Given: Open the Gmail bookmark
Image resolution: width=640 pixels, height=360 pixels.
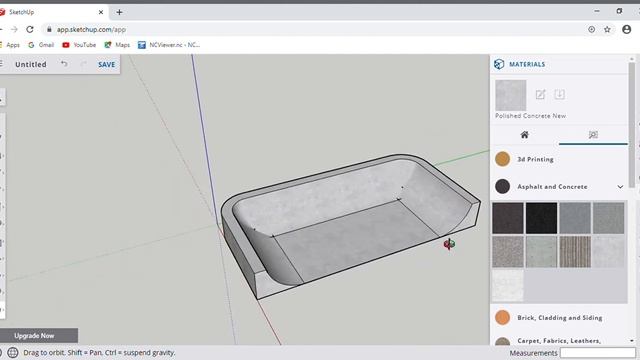Looking at the screenshot, I should coord(41,45).
